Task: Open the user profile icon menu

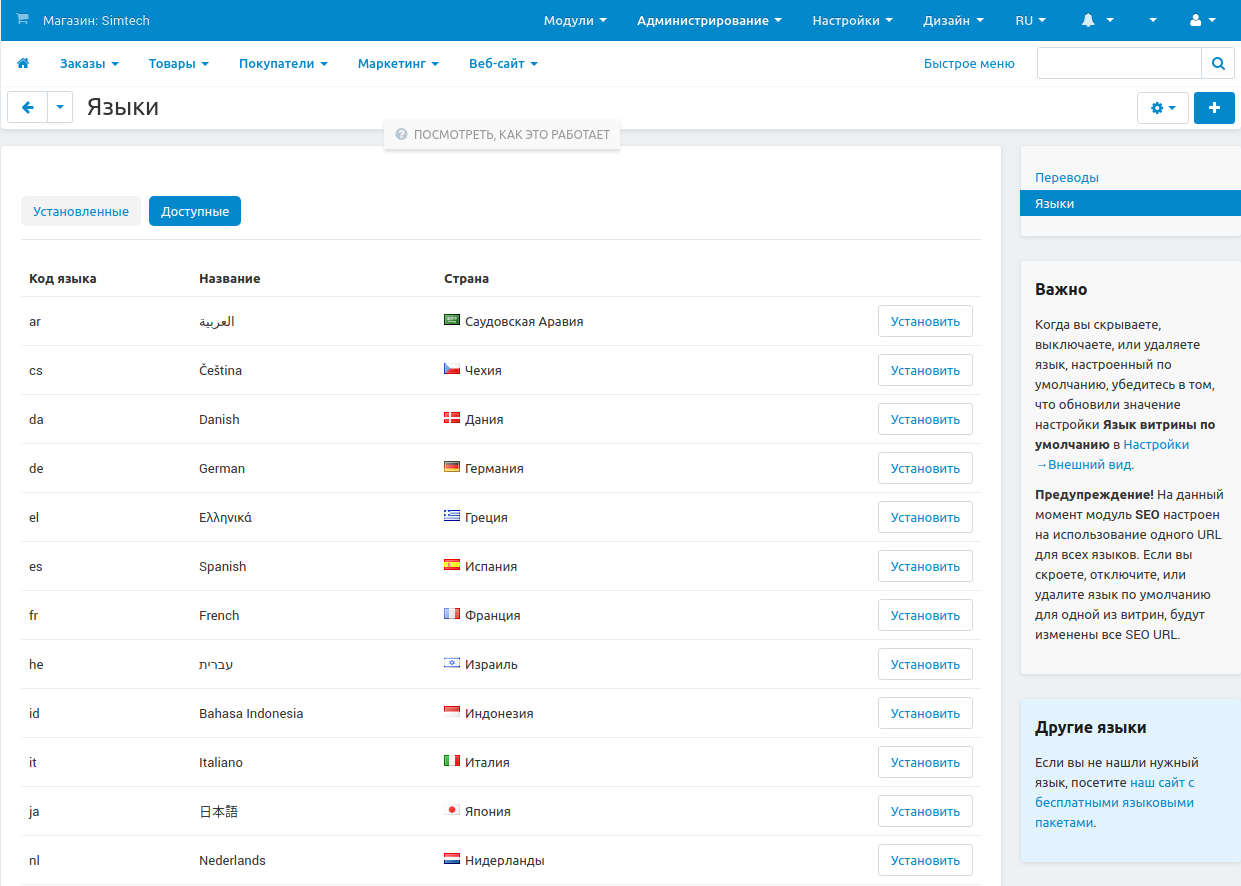Action: coord(1203,20)
